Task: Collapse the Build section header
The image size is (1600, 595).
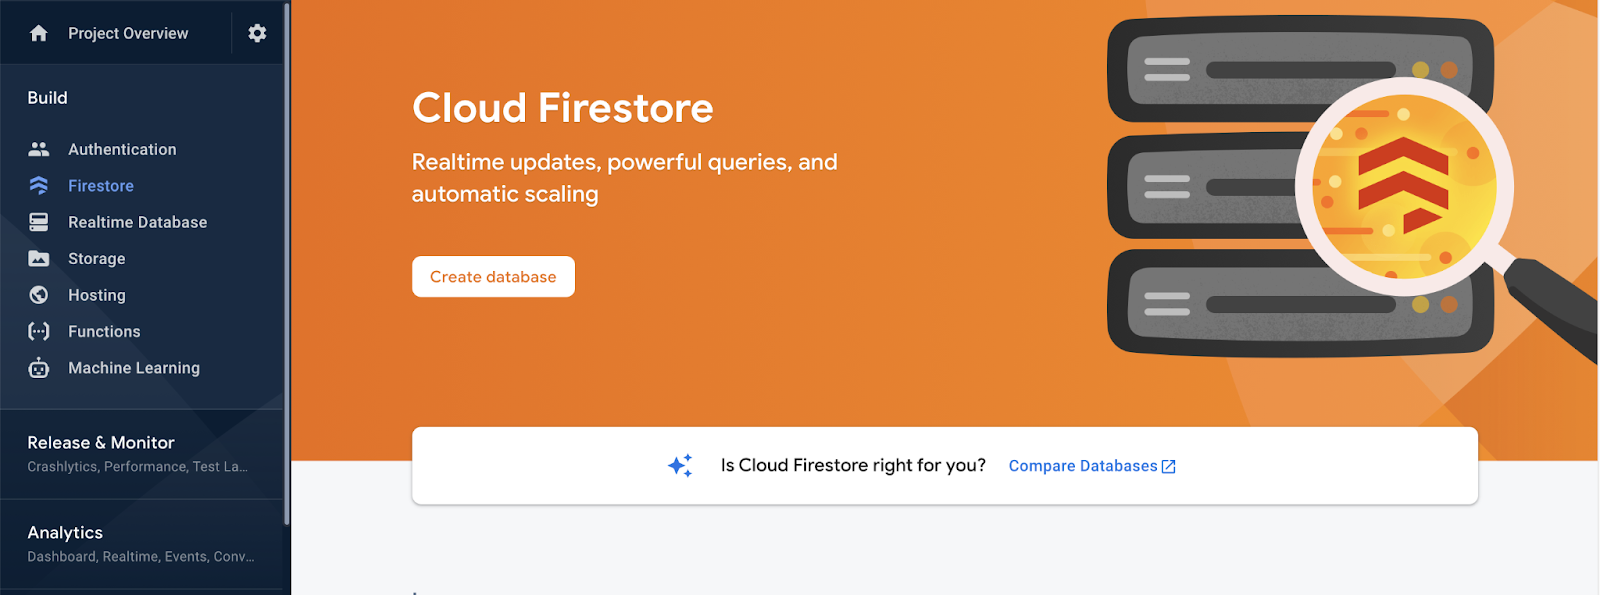Action: [x=47, y=98]
